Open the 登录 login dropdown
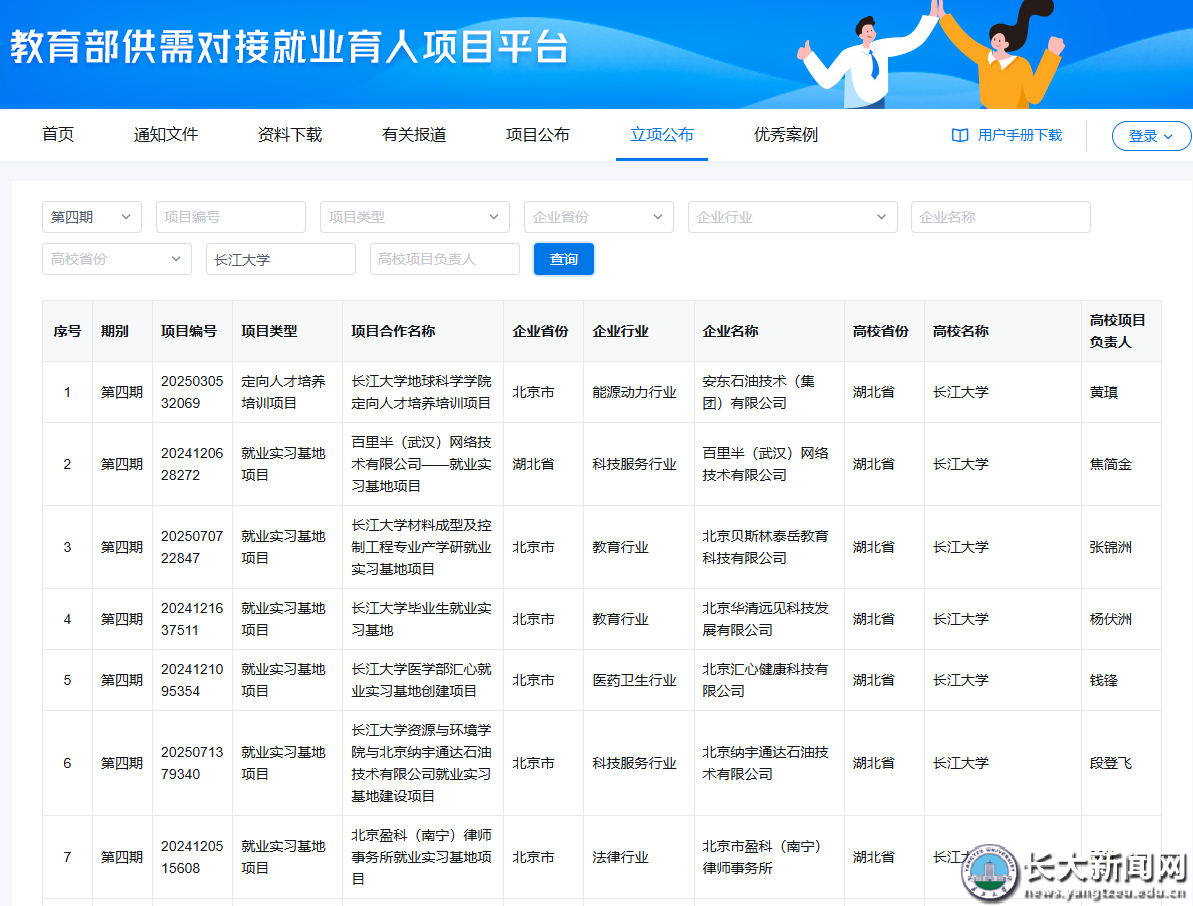1193x906 pixels. click(1151, 136)
